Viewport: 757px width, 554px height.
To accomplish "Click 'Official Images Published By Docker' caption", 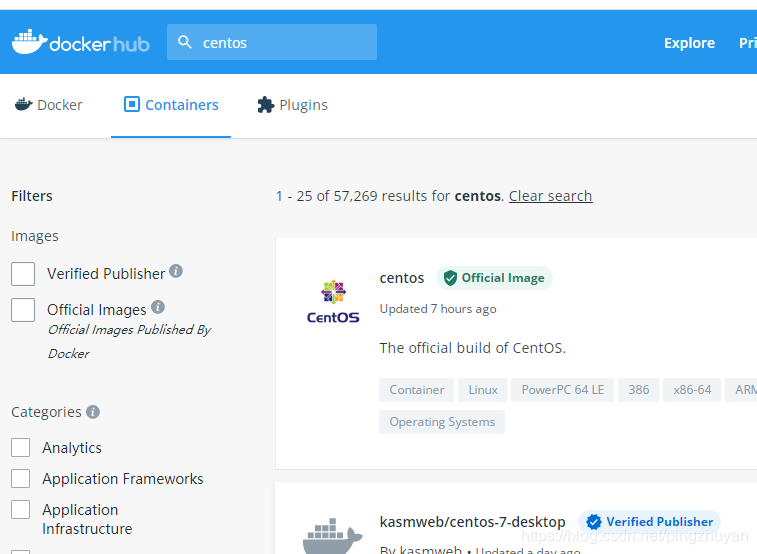I will pyautogui.click(x=129, y=341).
